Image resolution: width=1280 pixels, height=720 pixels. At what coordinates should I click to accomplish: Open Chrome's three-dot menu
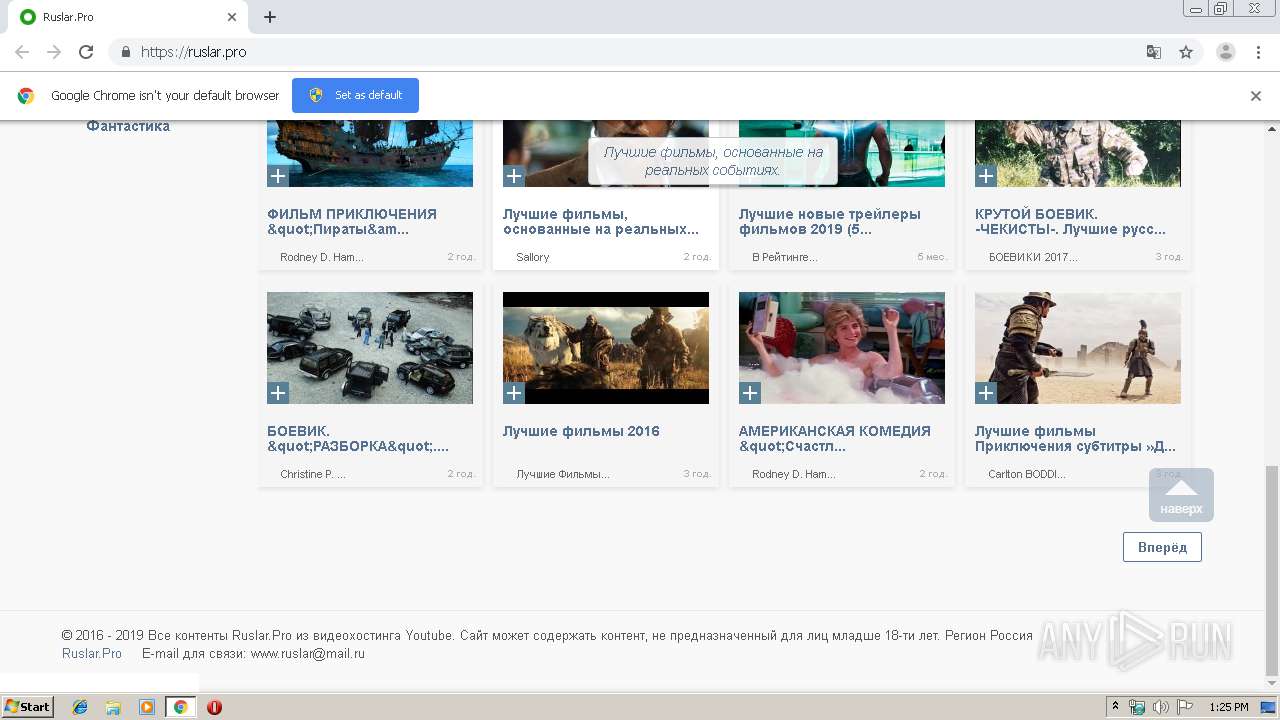[x=1258, y=52]
